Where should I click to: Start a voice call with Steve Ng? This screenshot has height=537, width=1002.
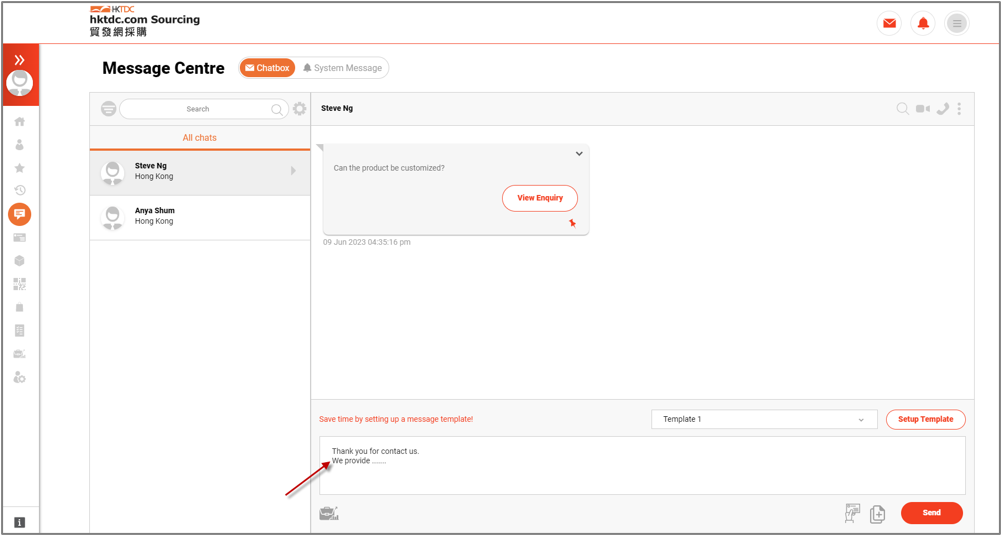coord(943,109)
